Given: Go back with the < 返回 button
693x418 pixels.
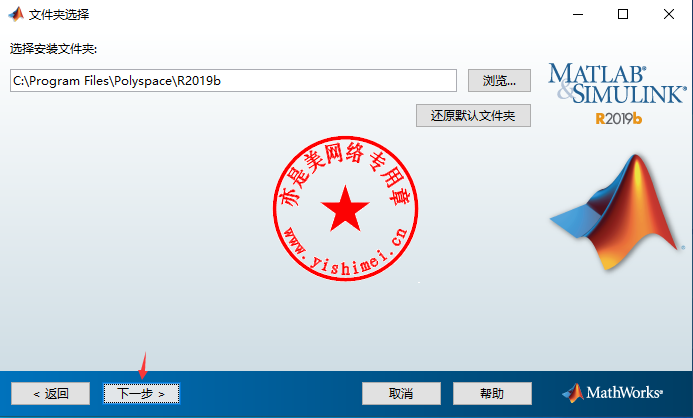Looking at the screenshot, I should 50,393.
